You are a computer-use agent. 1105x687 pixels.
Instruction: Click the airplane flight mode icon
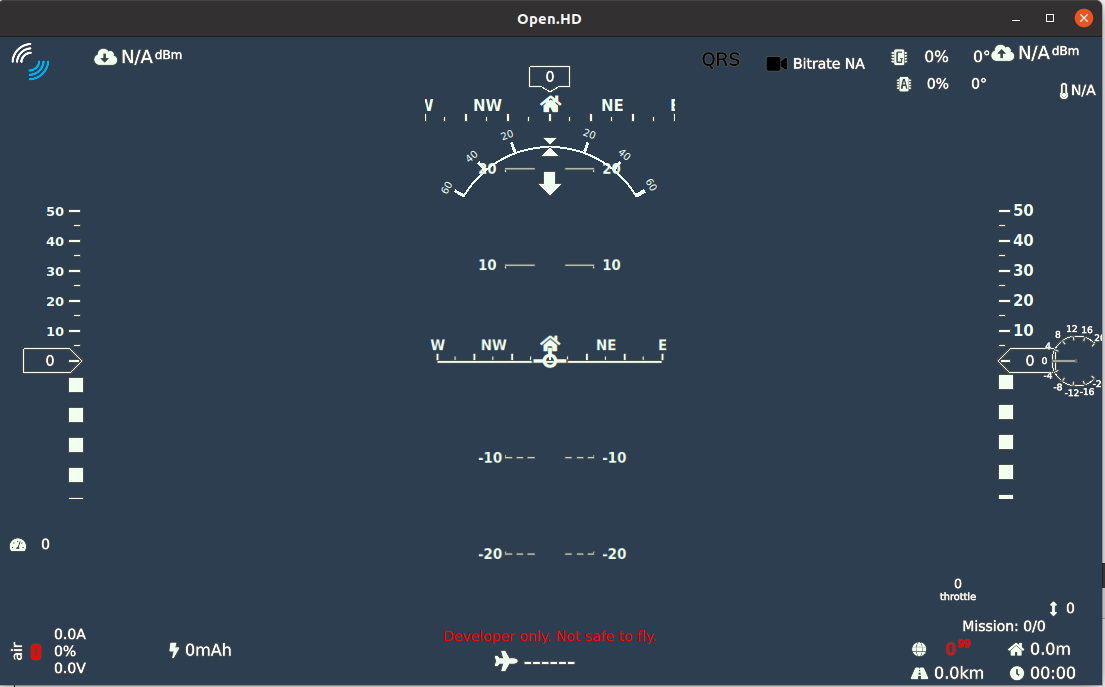pyautogui.click(x=506, y=662)
